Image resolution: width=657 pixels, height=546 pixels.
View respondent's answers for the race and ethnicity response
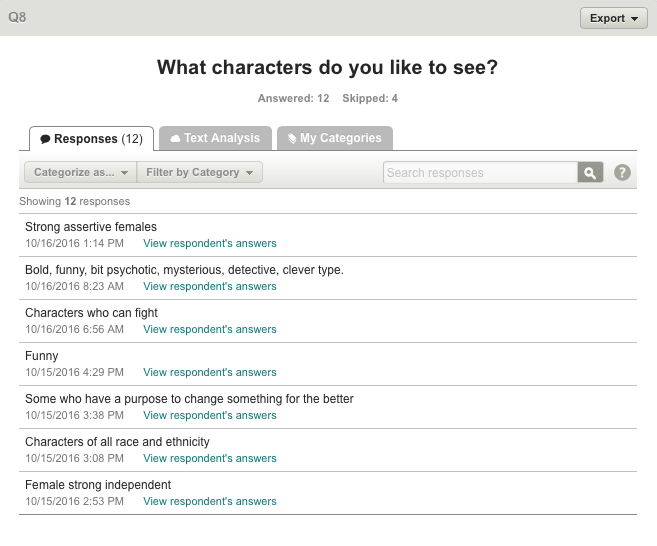click(210, 458)
